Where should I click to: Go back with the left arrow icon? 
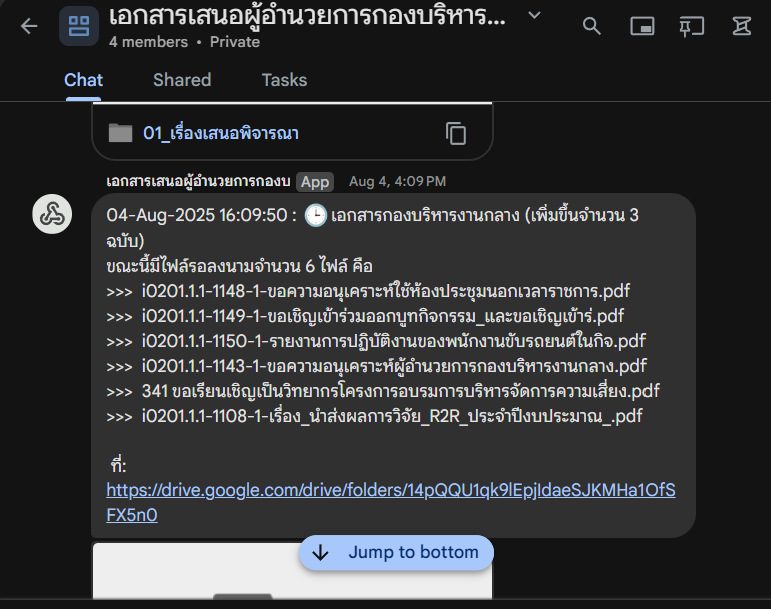(x=29, y=26)
